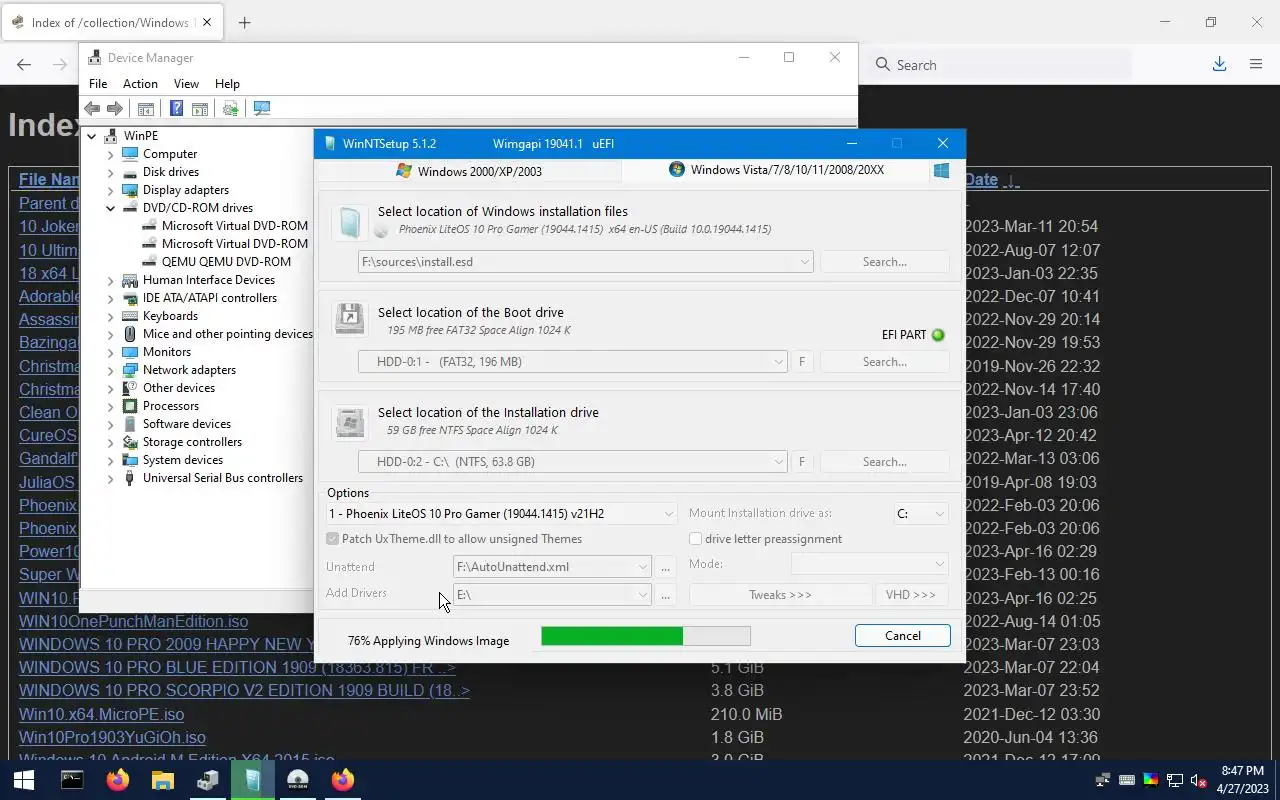Open the browser hamburger menu
This screenshot has width=1280, height=800.
click(1256, 64)
